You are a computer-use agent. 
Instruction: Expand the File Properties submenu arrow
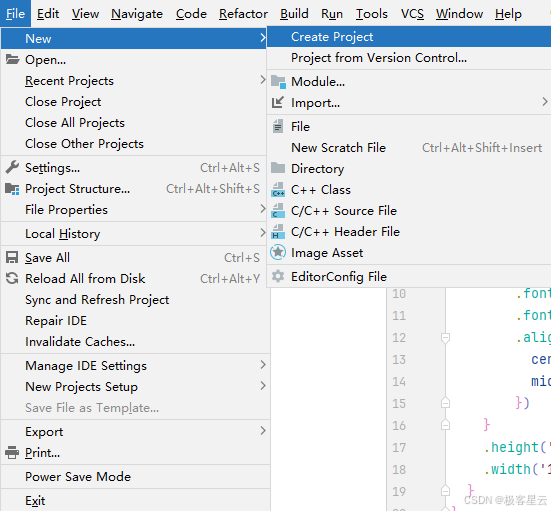click(x=262, y=209)
